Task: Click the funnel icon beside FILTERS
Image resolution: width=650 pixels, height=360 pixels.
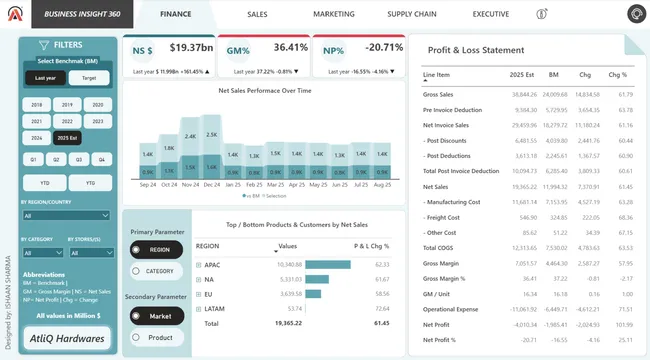Action: coord(44,45)
